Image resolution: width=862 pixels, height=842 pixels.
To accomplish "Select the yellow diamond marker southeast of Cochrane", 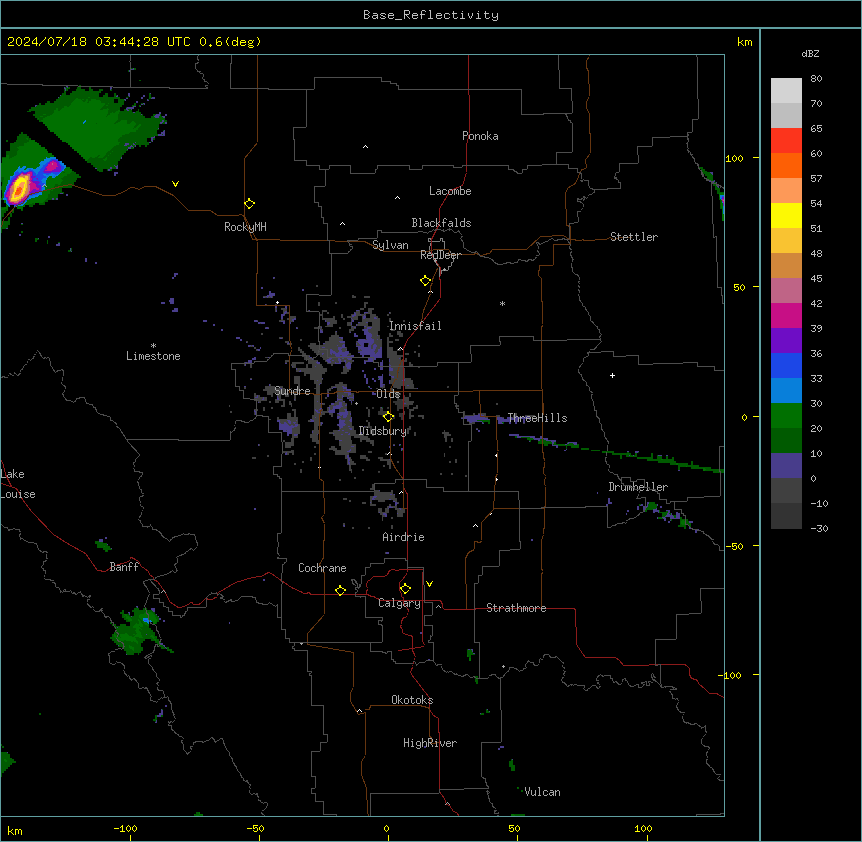I will 340,590.
